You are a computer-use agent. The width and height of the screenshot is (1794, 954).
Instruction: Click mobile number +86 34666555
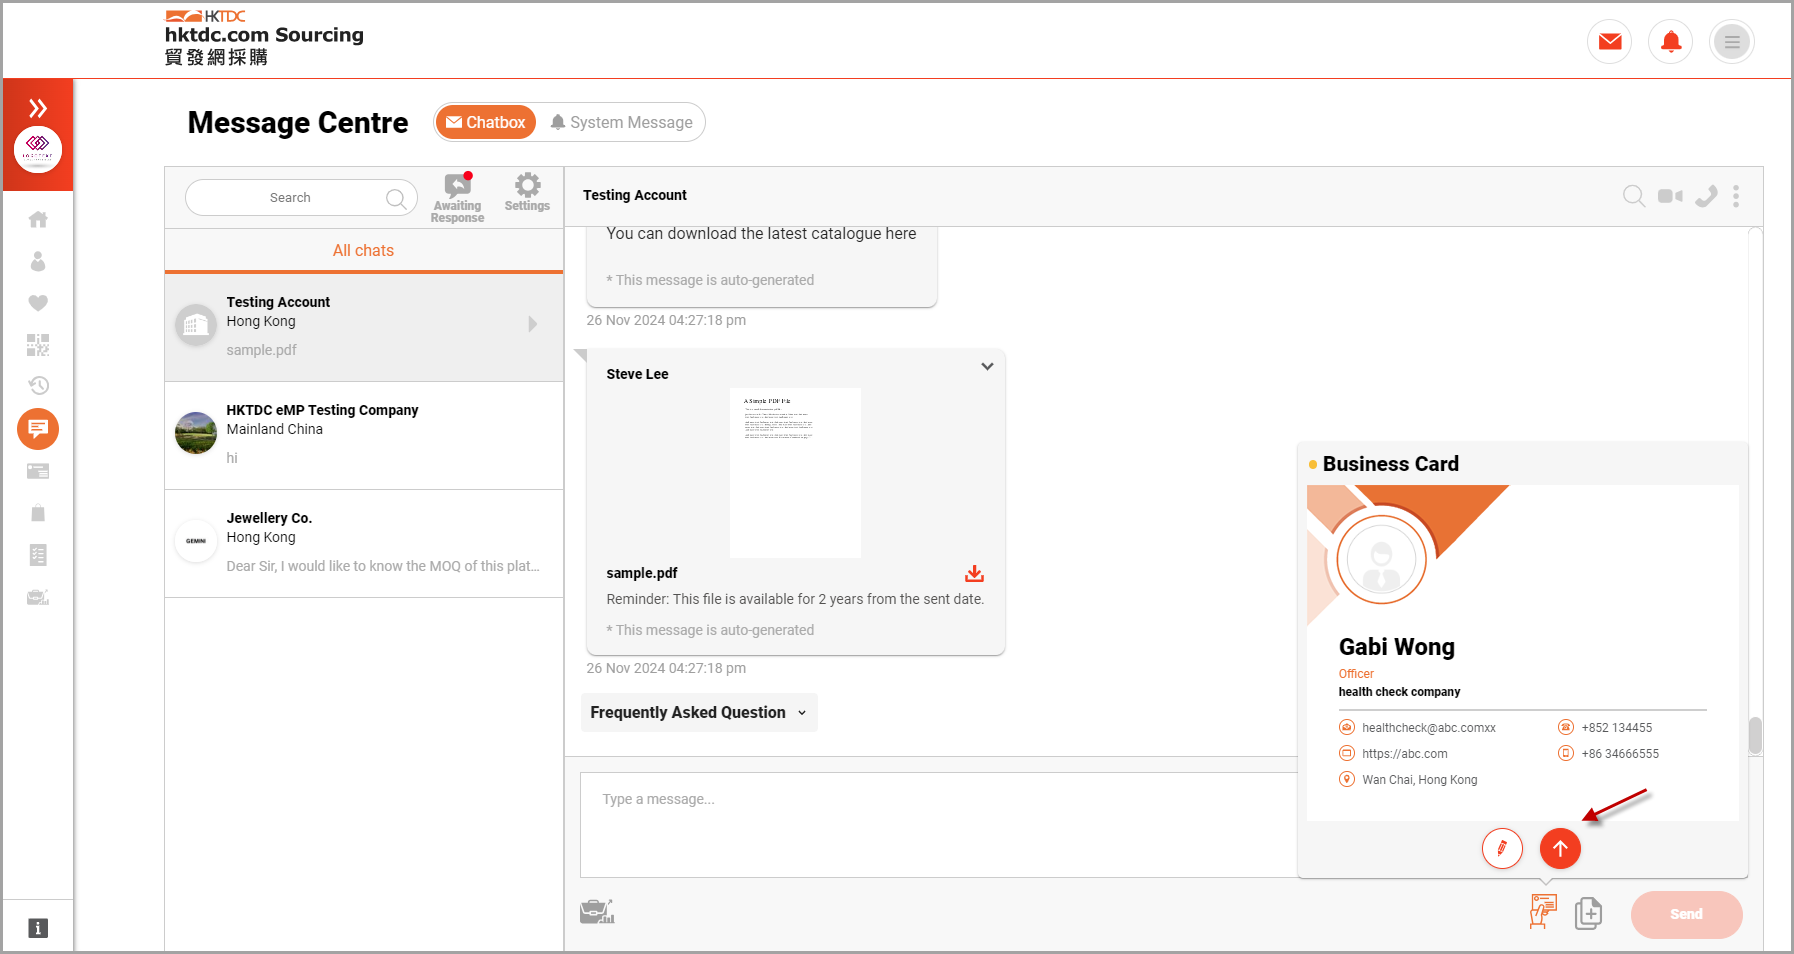(x=1620, y=754)
